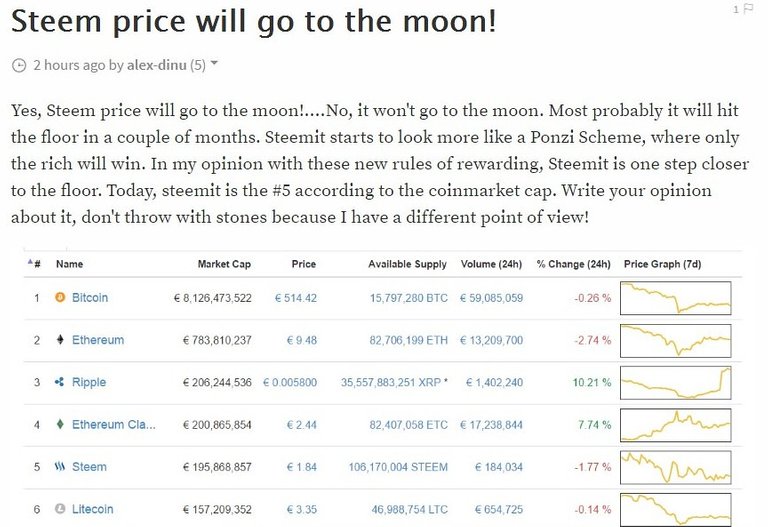768x527 pixels.
Task: Open Steem 7-day price graph thumbnail
Action: pyautogui.click(x=675, y=467)
